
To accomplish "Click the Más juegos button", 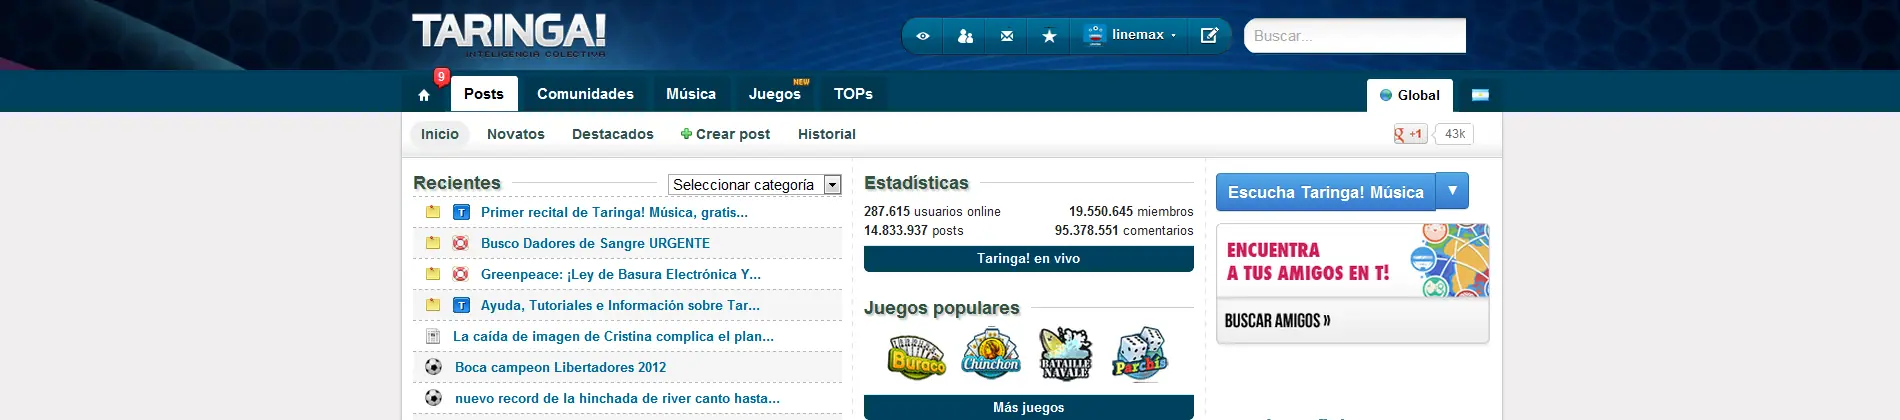I will pos(1029,408).
